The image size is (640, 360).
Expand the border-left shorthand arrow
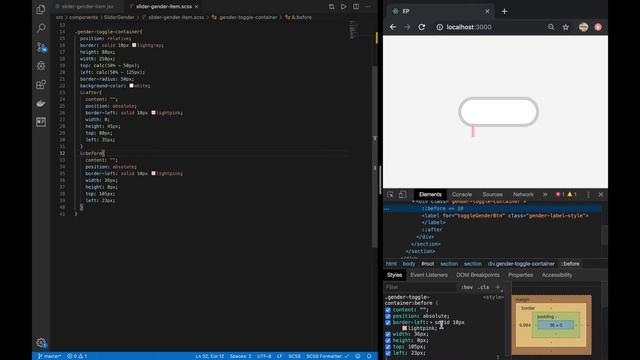[x=431, y=322]
